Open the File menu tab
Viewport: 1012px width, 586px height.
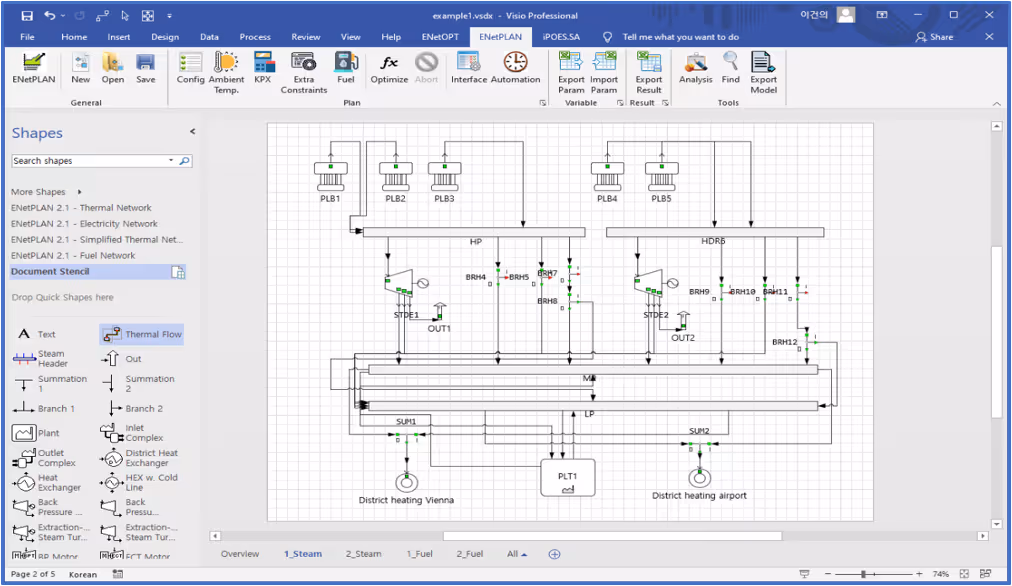click(x=27, y=37)
